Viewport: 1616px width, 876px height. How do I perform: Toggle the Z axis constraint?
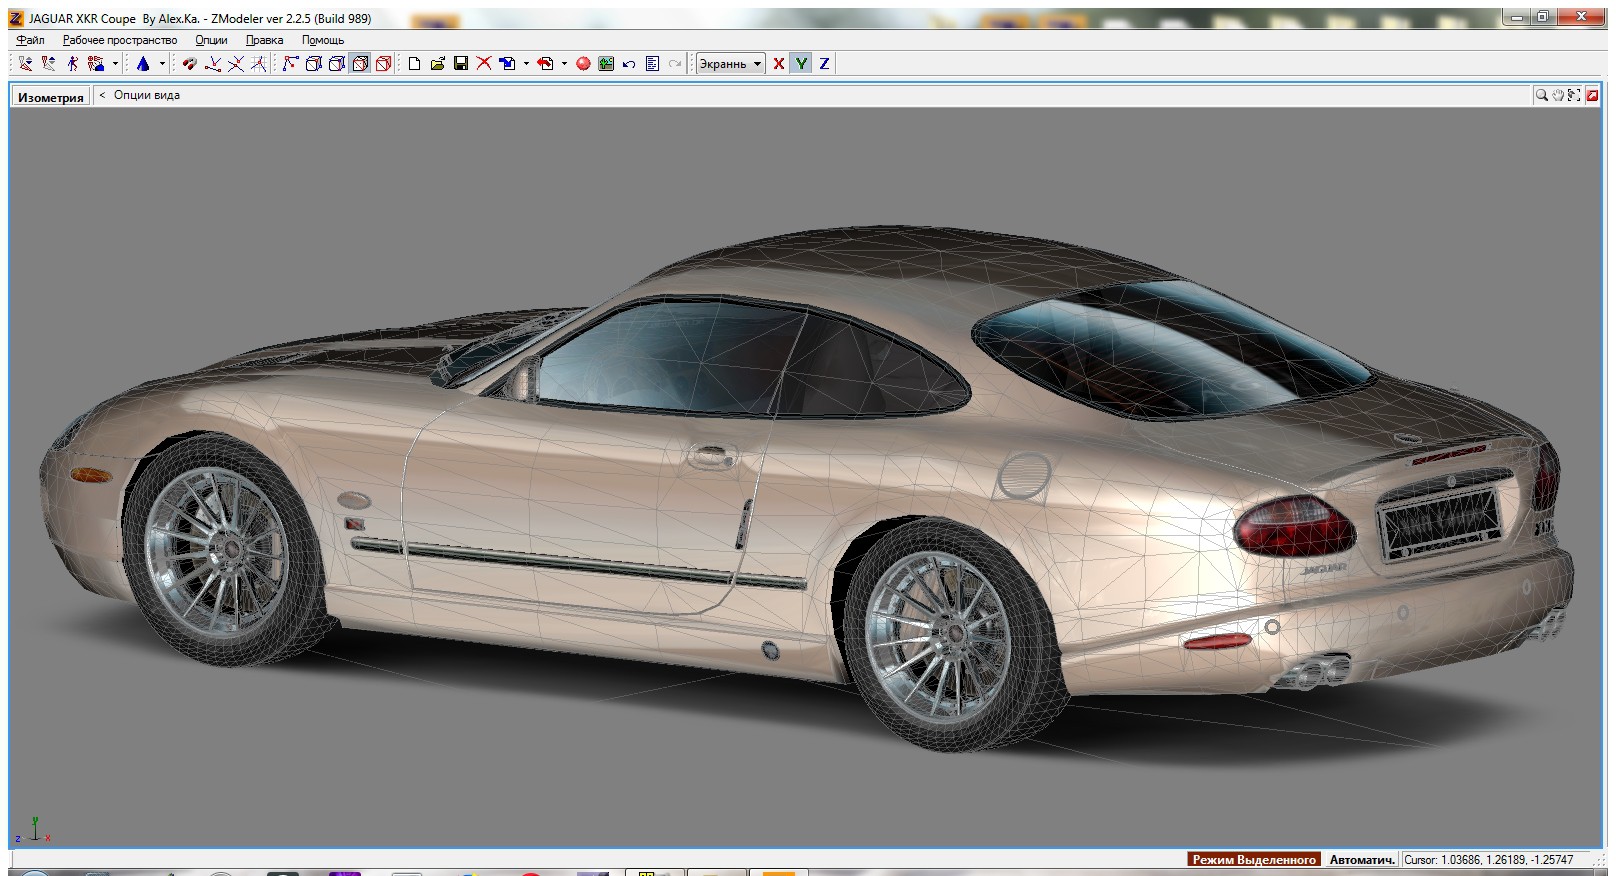click(x=824, y=64)
